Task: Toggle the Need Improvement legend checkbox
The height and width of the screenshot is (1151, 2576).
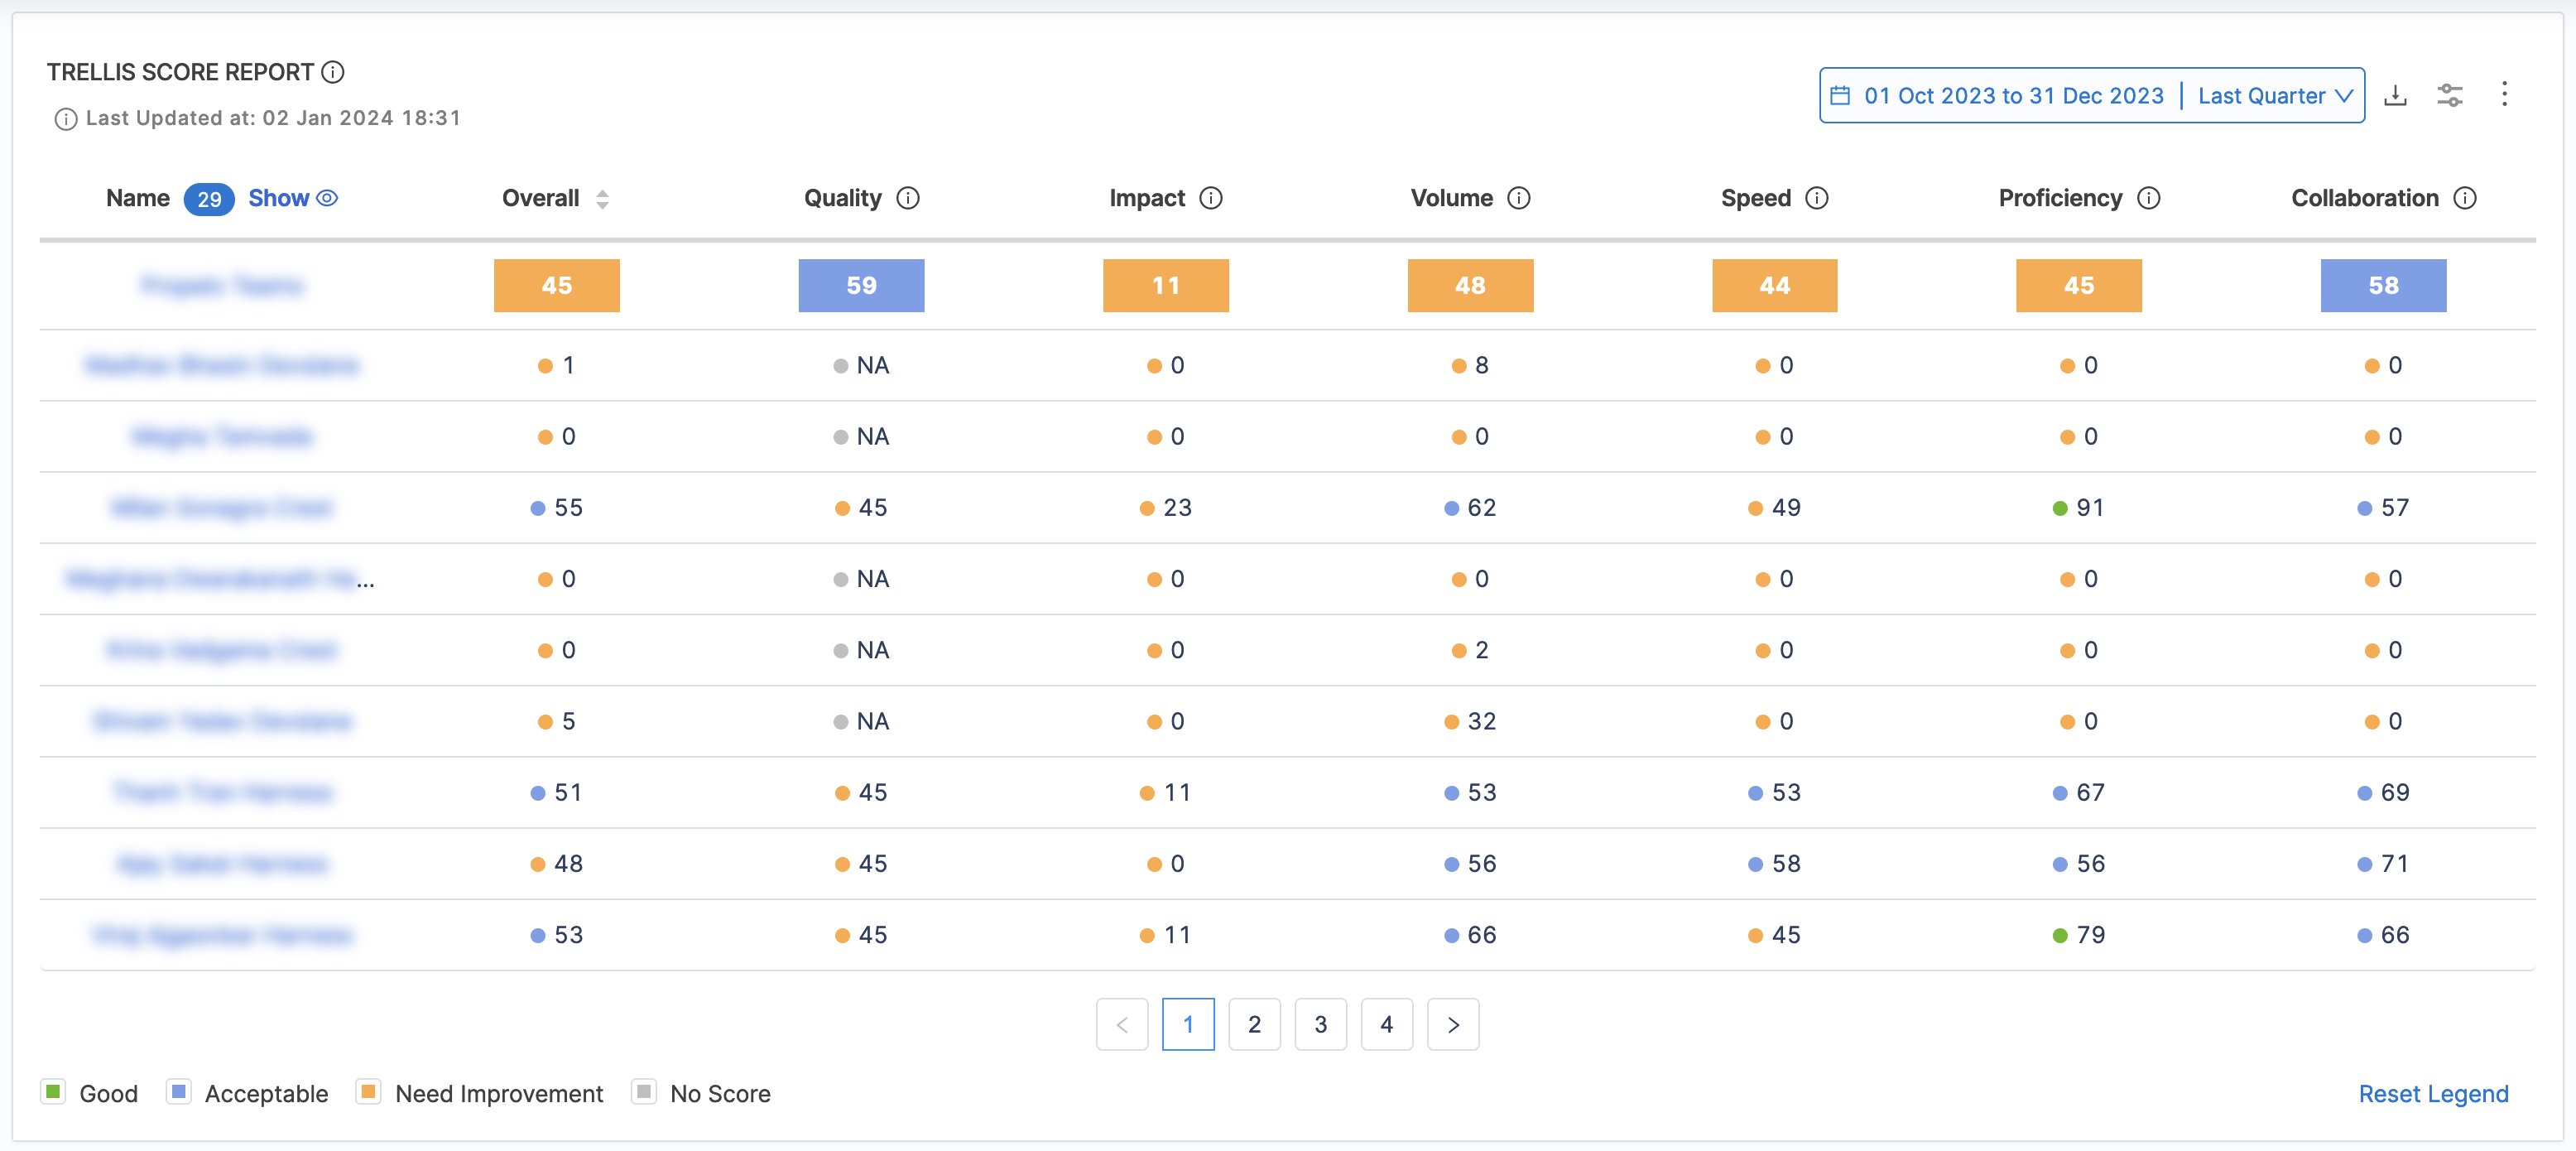Action: [368, 1091]
